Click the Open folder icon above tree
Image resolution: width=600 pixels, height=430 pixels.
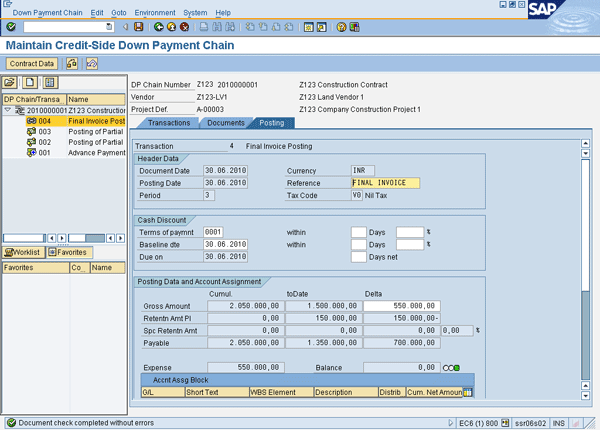pyautogui.click(x=11, y=82)
